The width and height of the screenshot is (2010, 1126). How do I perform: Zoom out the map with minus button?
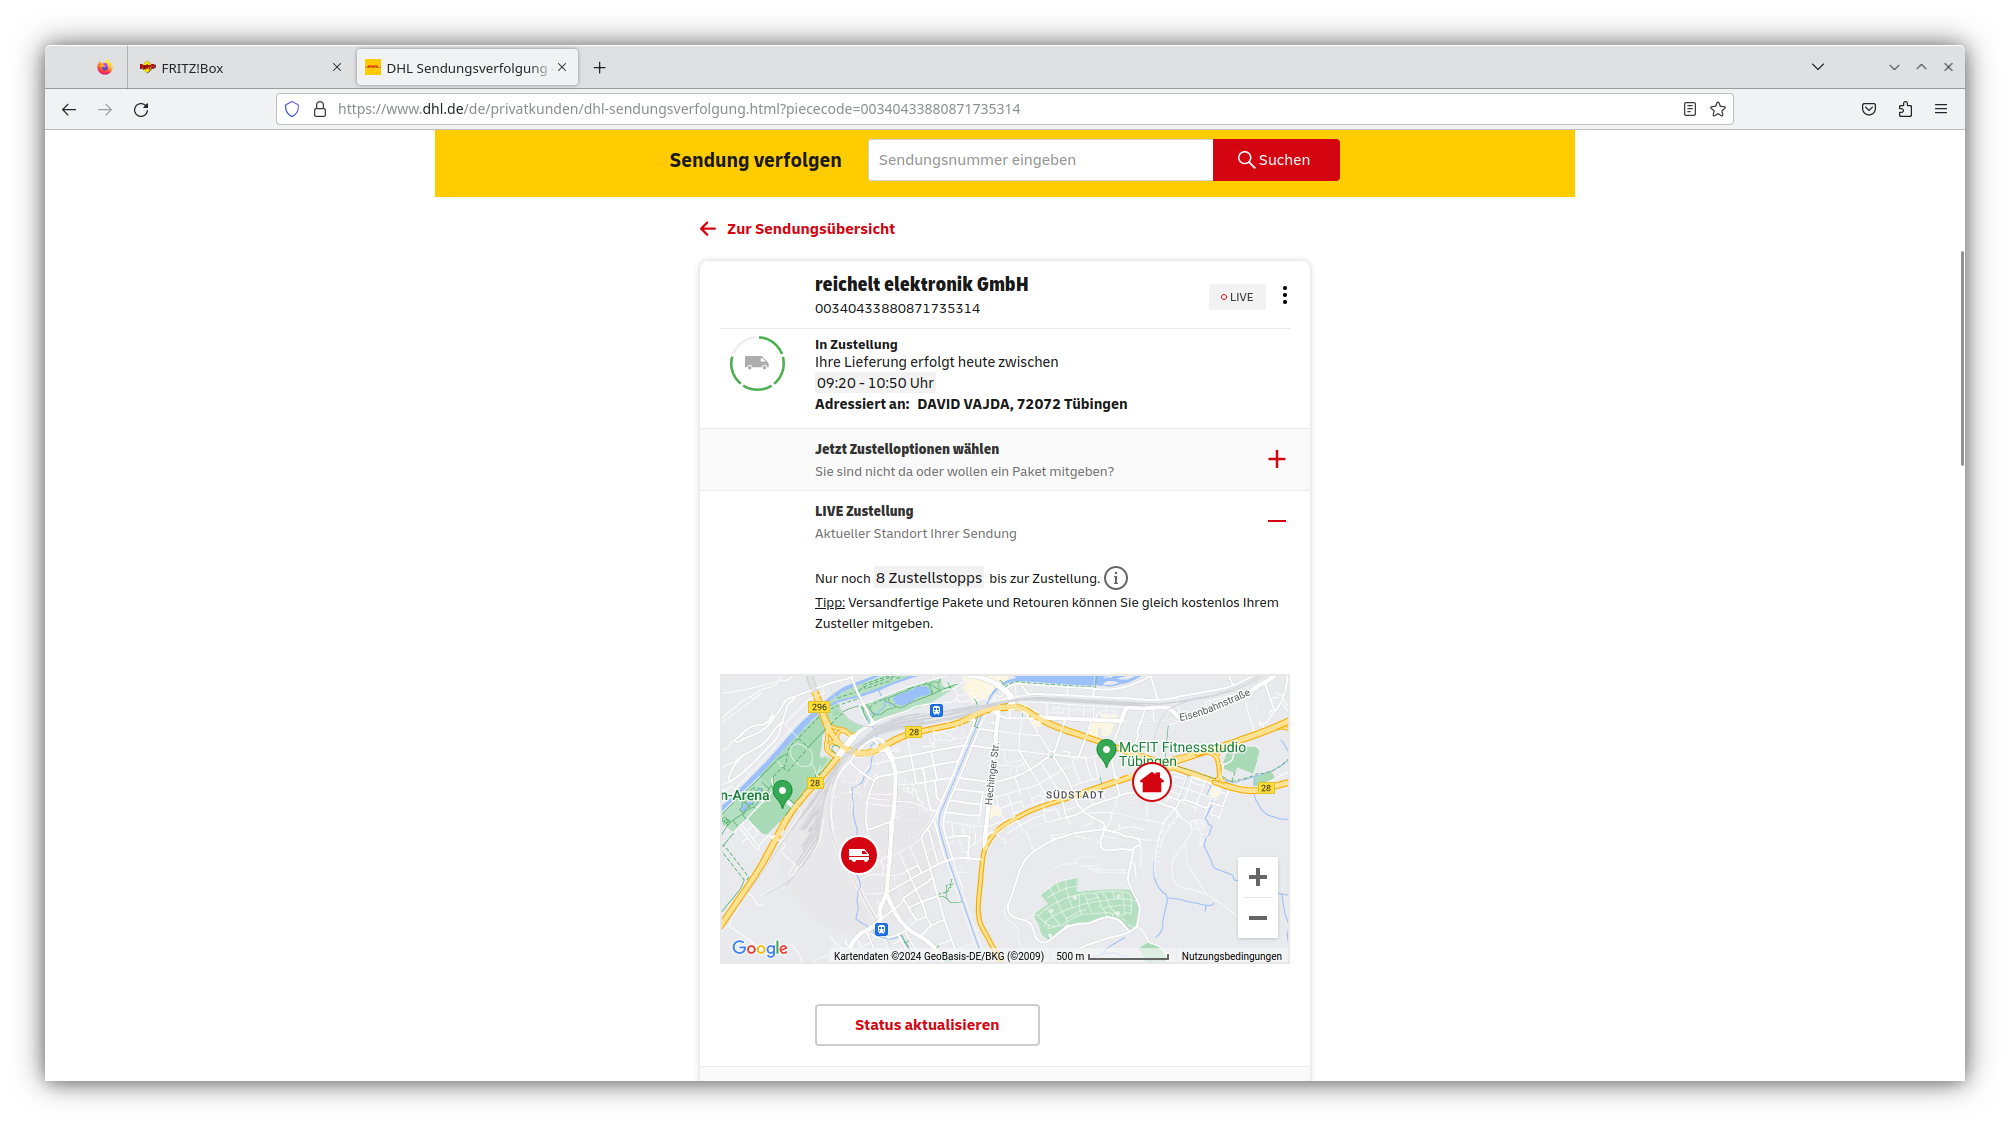click(1258, 918)
